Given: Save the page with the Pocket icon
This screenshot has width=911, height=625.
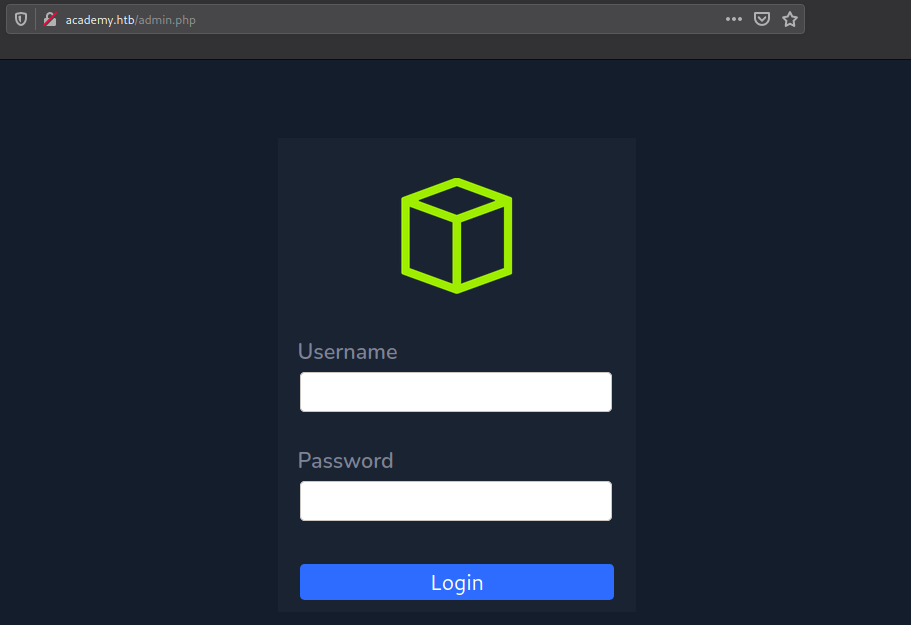Looking at the screenshot, I should [x=762, y=19].
